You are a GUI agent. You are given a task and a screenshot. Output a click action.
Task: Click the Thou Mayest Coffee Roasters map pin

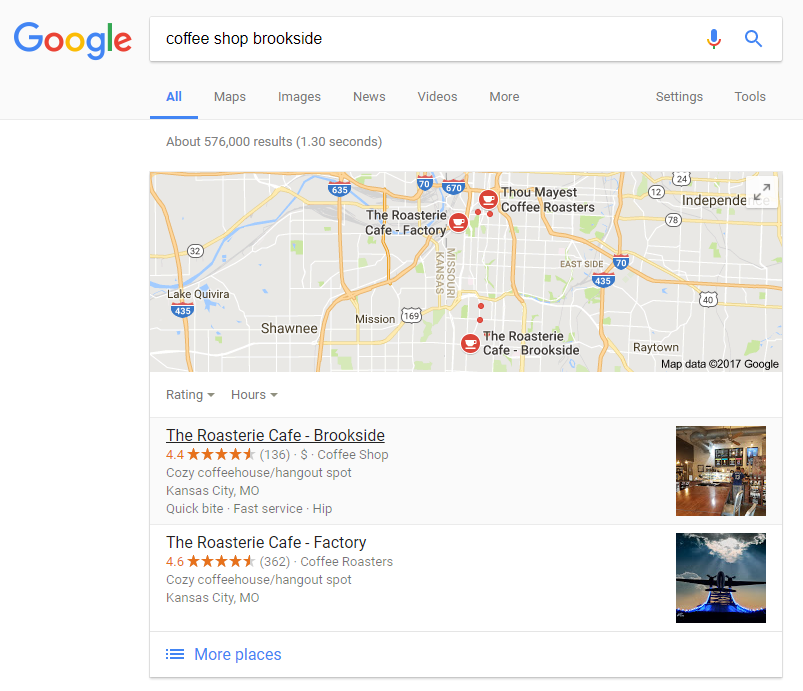(488, 199)
